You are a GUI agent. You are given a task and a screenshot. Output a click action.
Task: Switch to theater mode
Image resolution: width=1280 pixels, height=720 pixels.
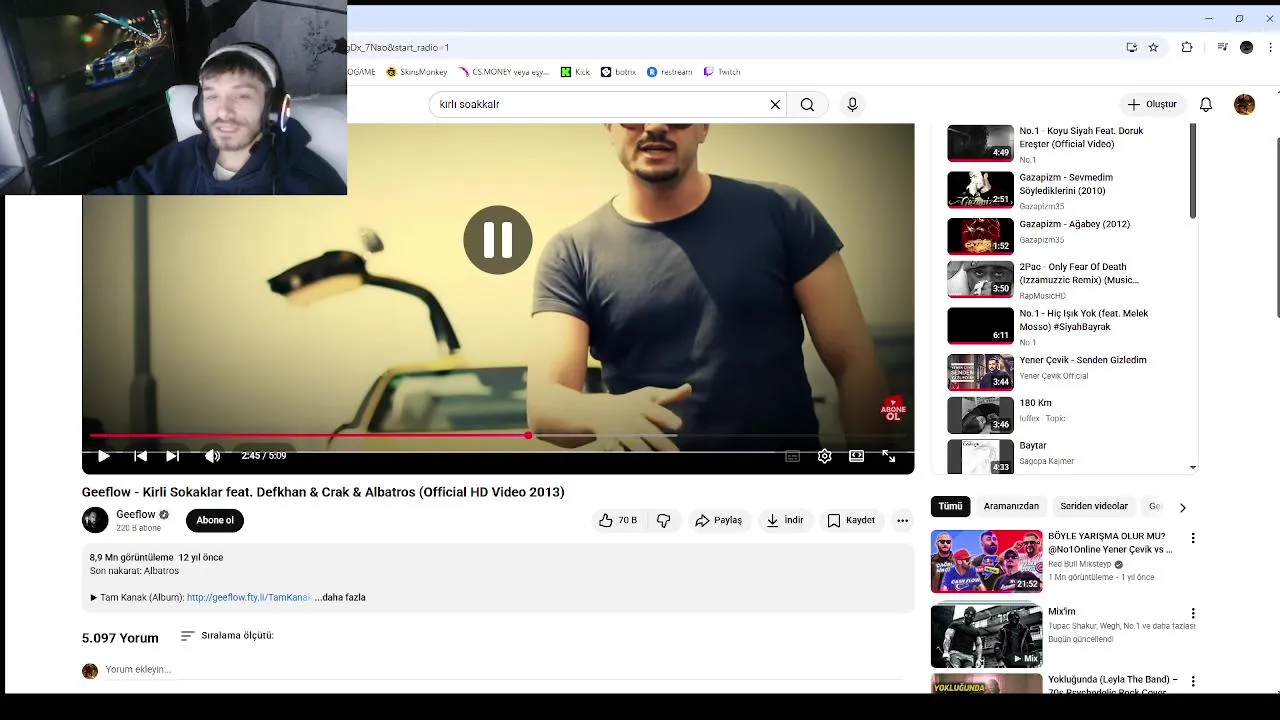pos(856,456)
